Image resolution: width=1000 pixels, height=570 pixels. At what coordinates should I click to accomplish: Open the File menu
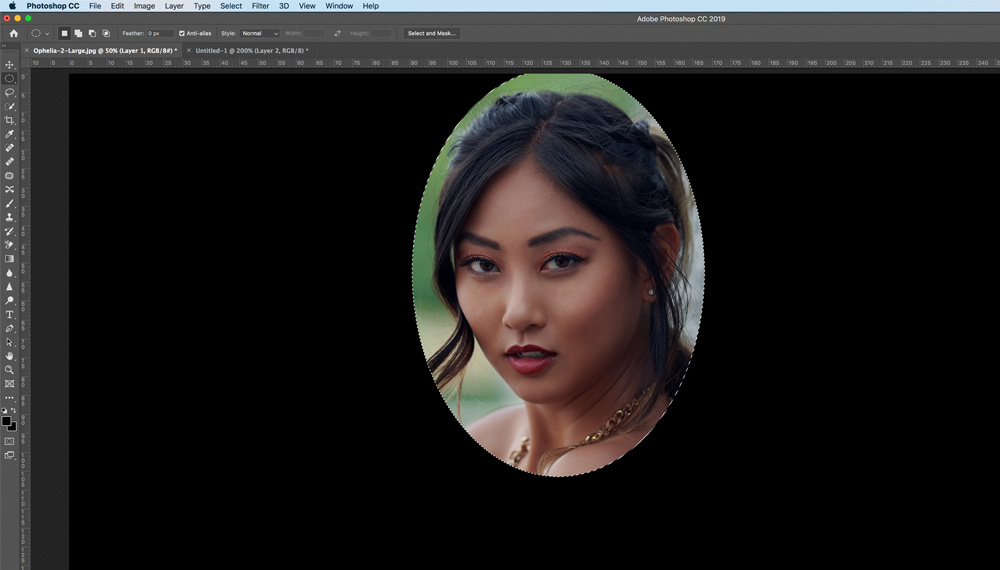[x=95, y=6]
